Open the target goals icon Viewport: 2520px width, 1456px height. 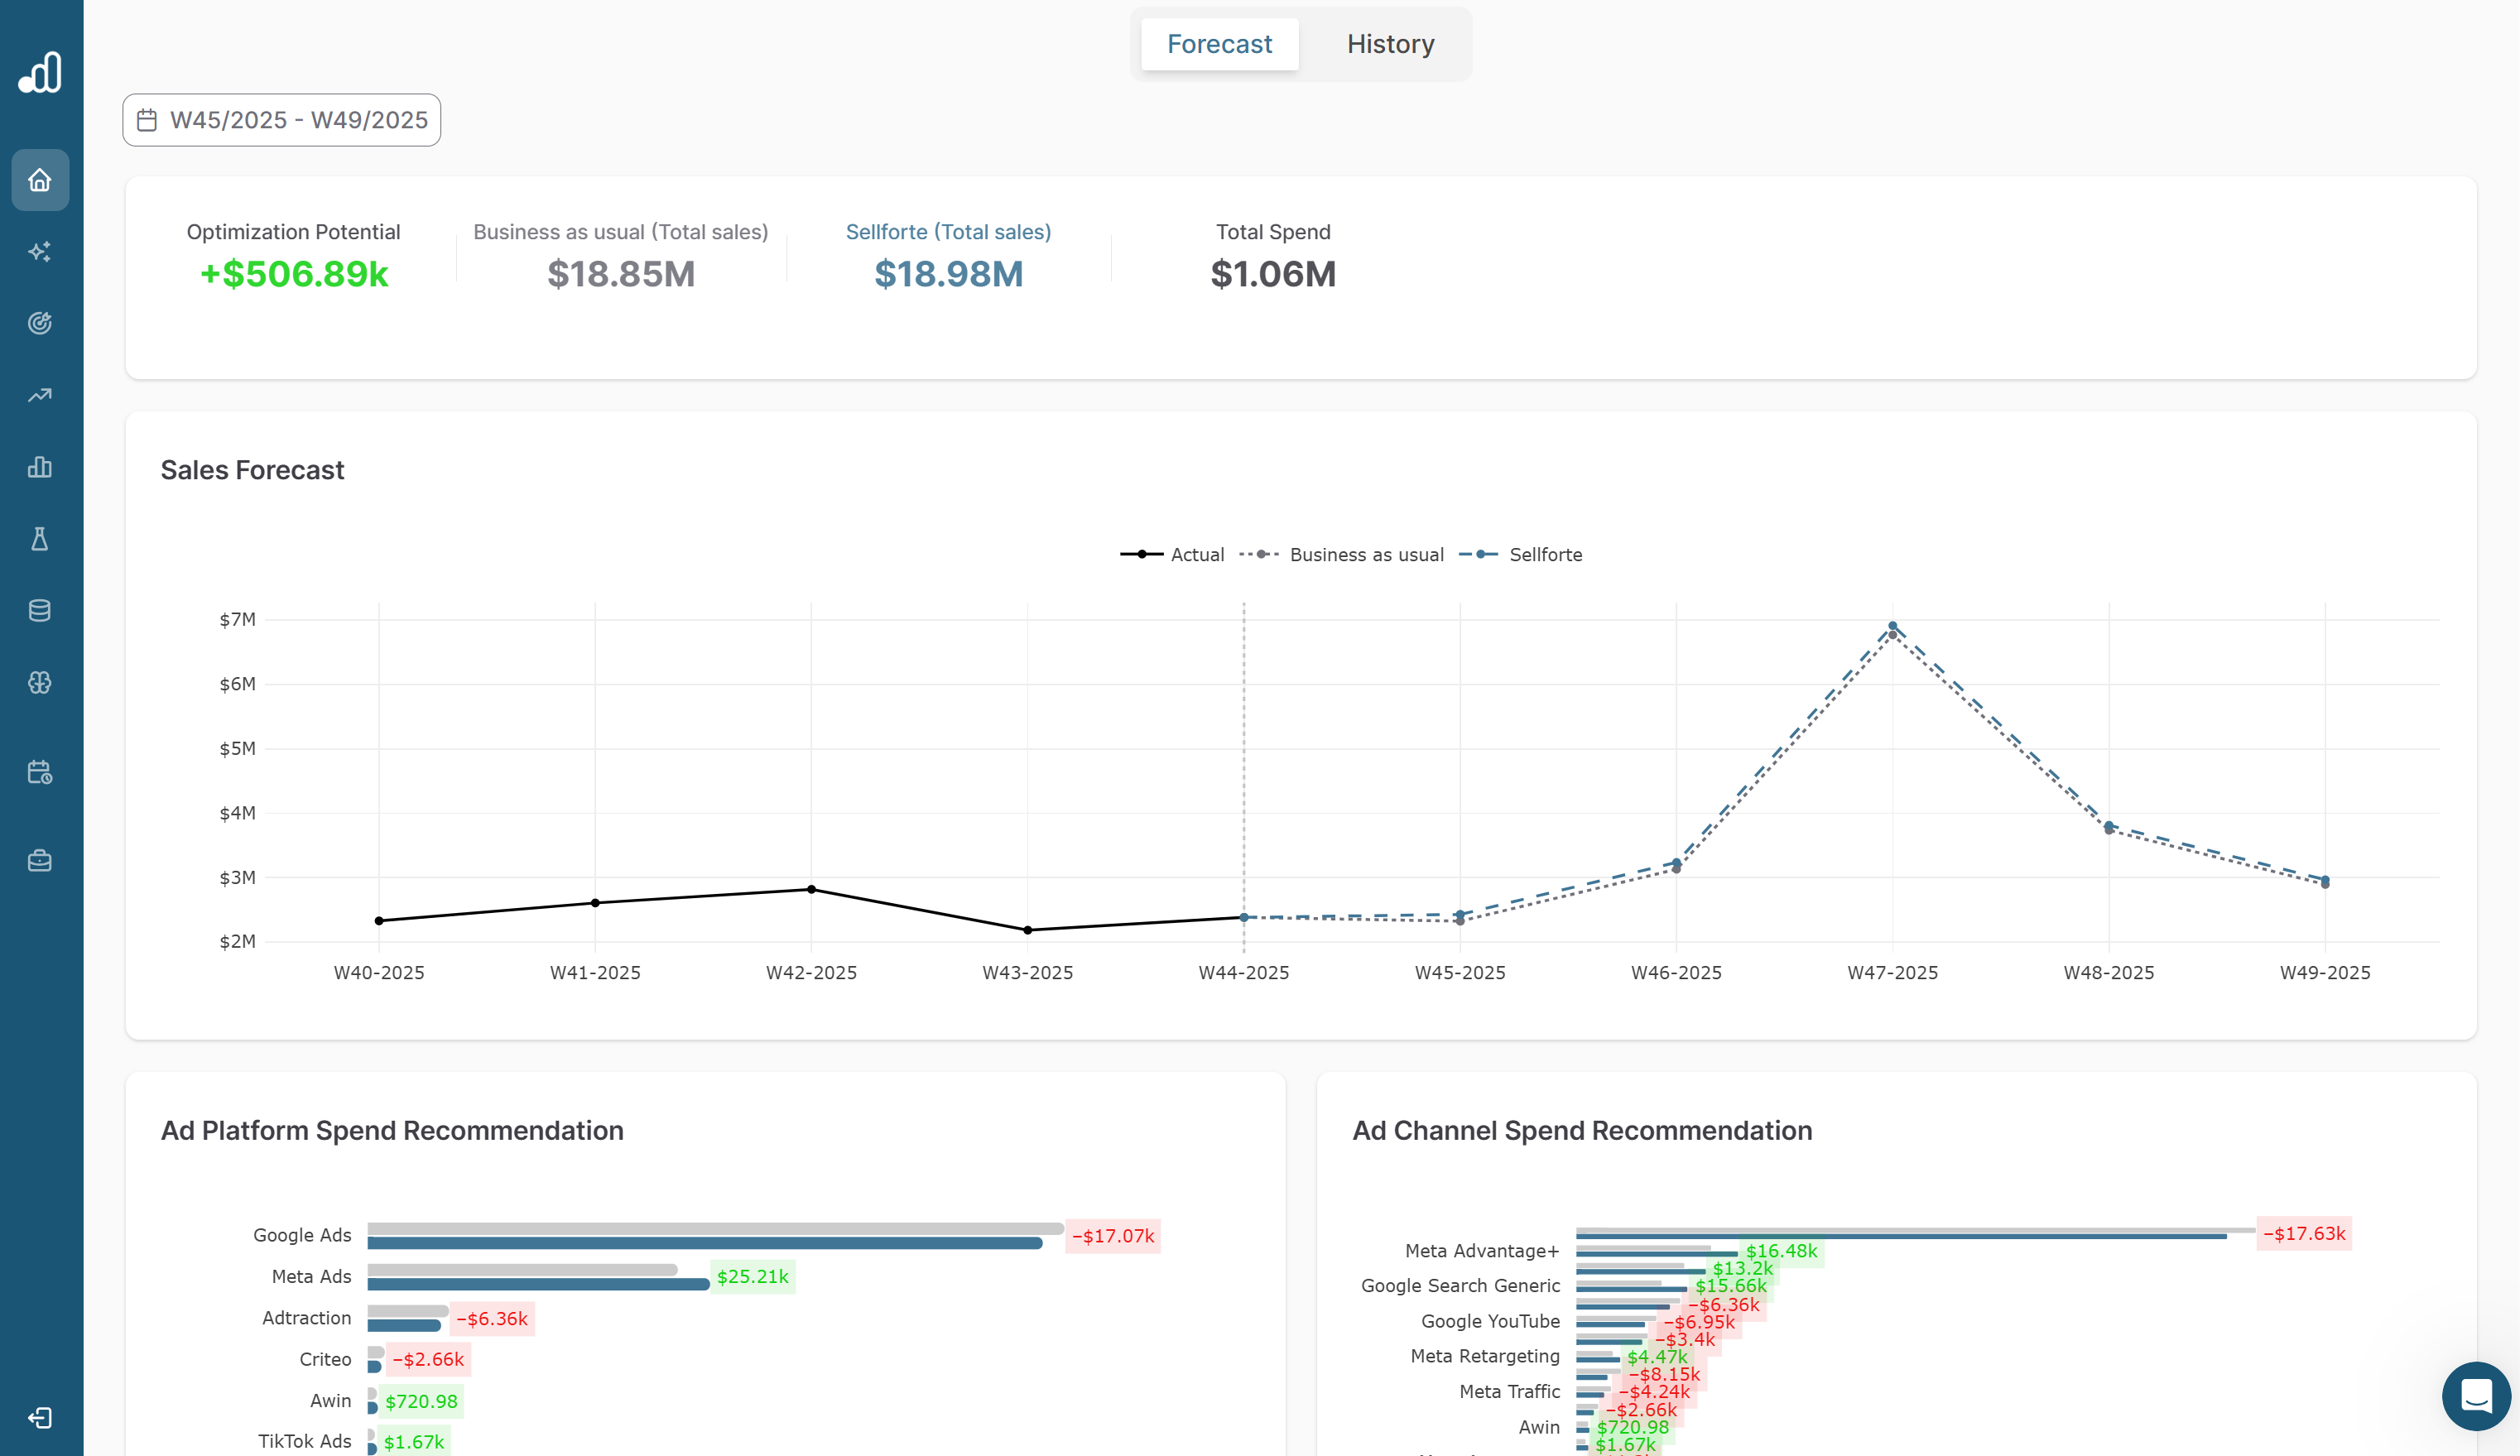40,323
